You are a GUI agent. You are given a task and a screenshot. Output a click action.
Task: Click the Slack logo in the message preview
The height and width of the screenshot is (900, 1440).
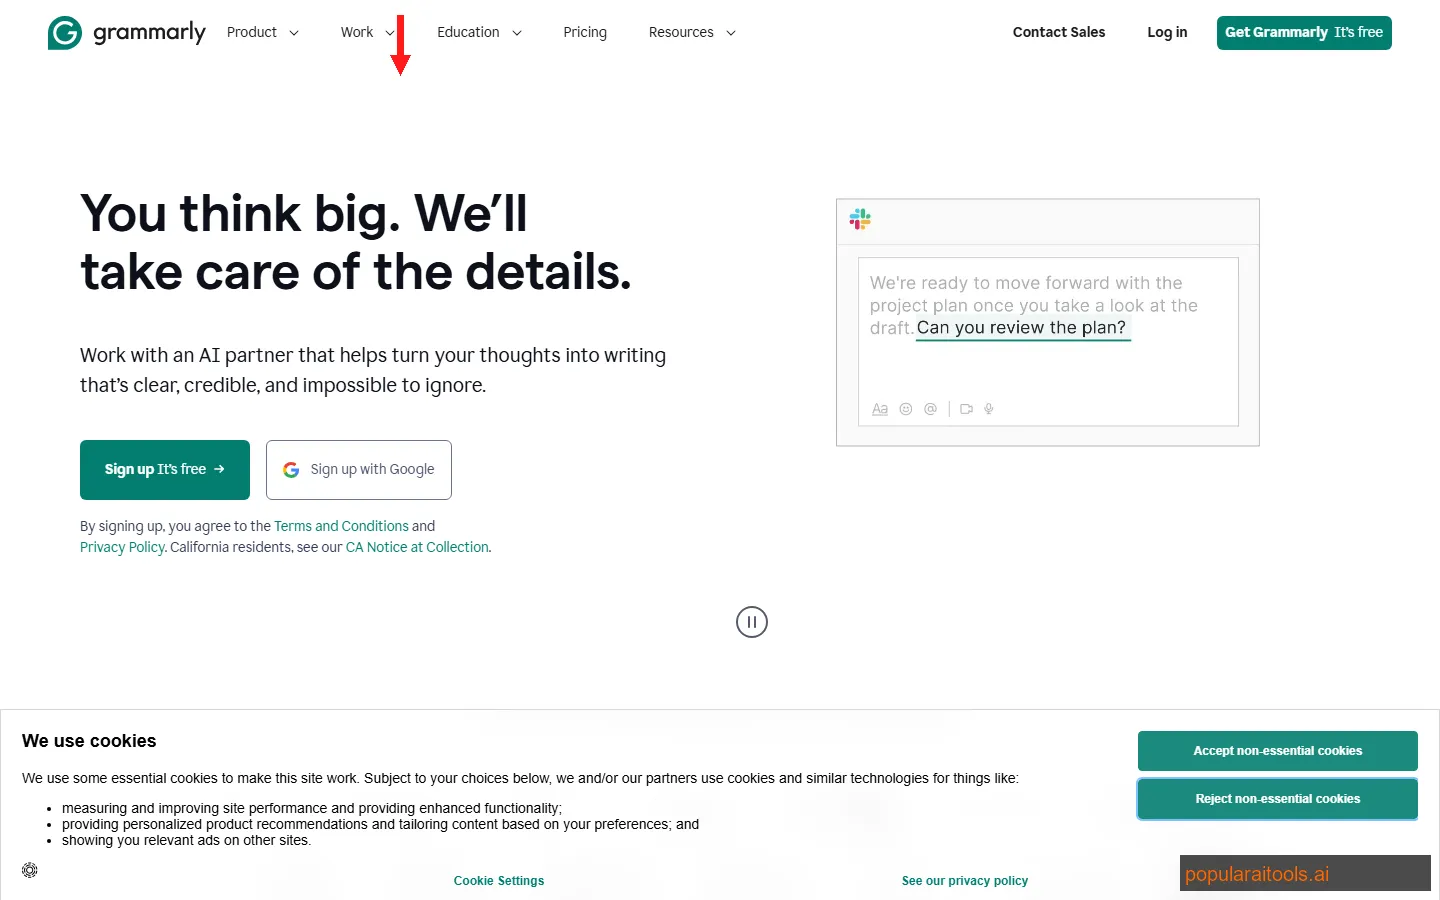pos(860,219)
